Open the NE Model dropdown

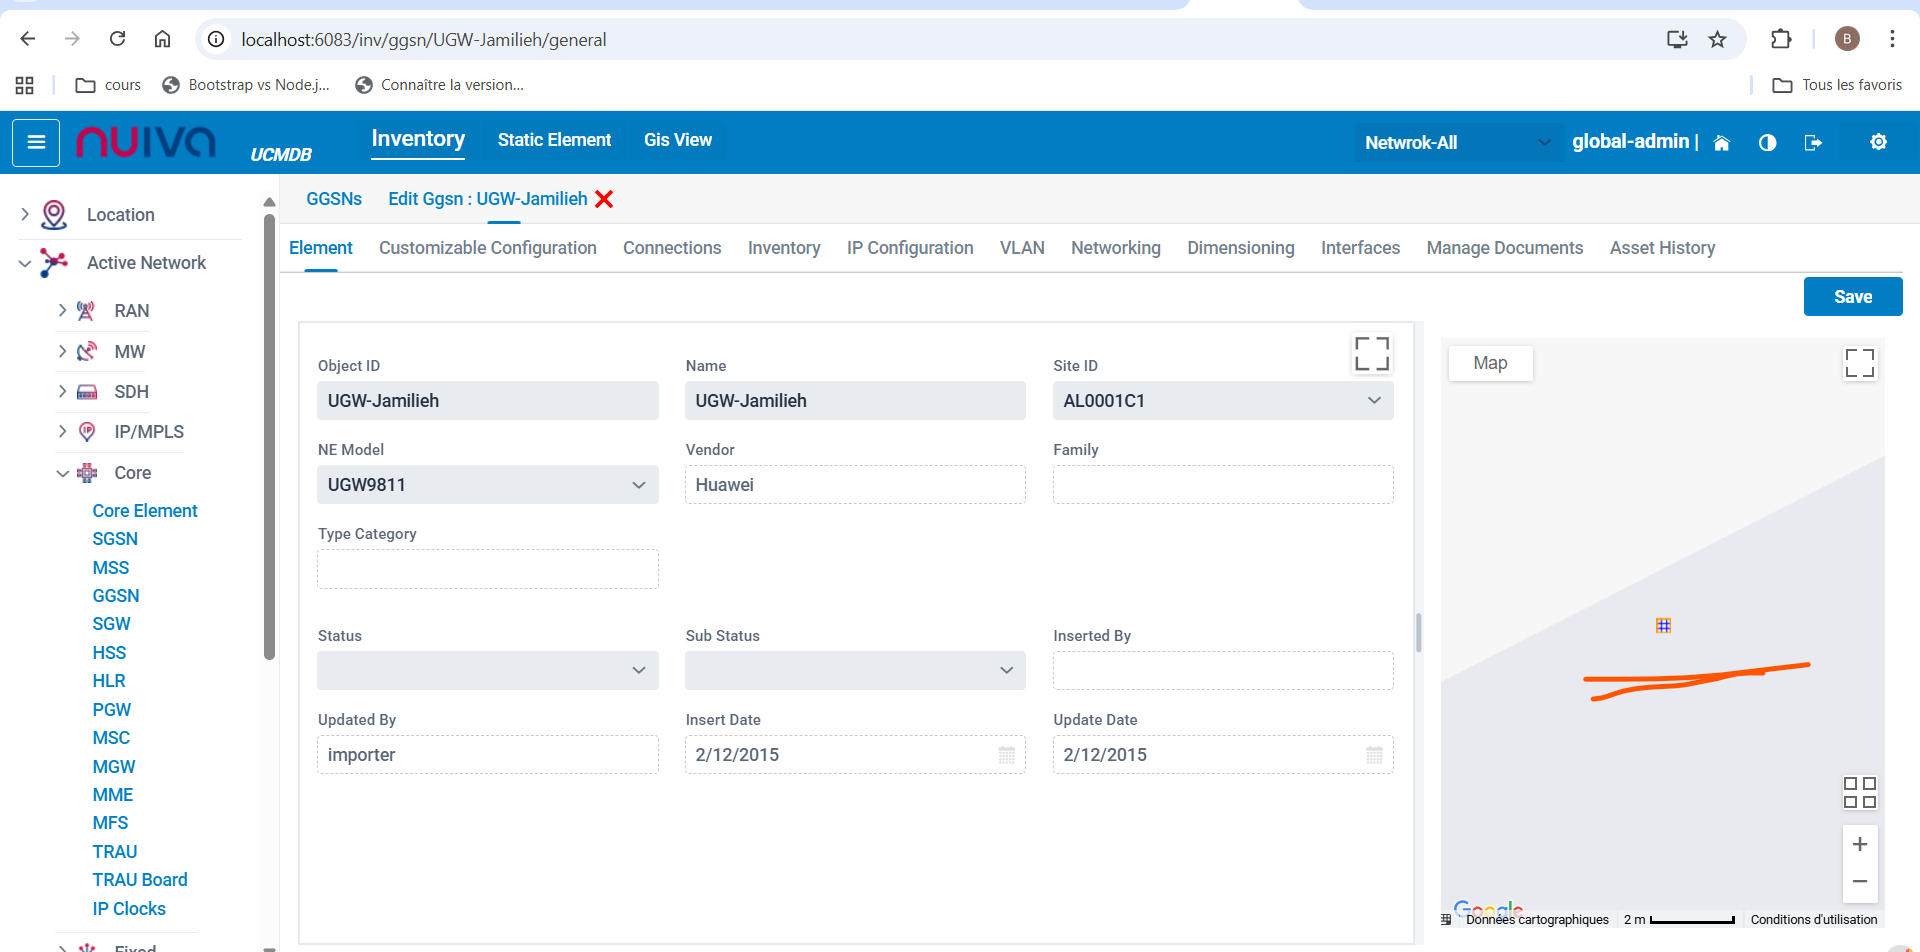point(638,485)
